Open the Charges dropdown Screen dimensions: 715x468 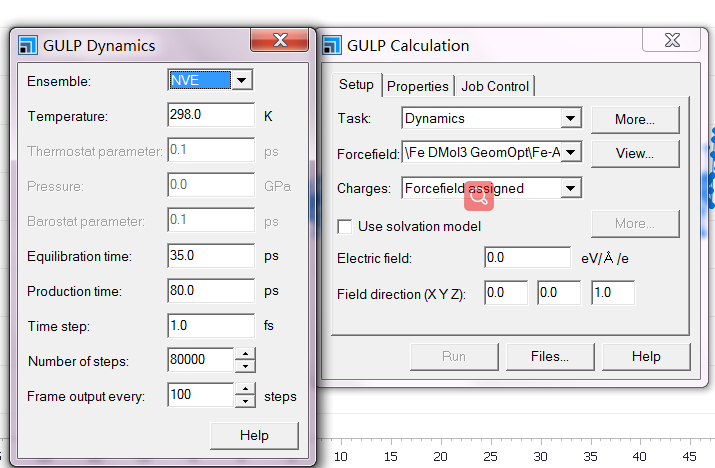pos(571,187)
